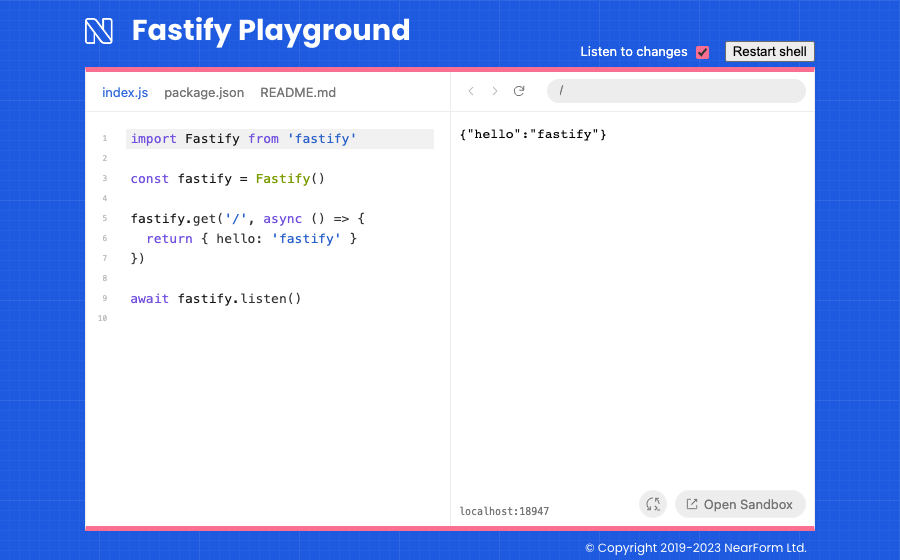Viewport: 900px width, 560px height.
Task: Go forward in the preview browser
Action: [495, 91]
